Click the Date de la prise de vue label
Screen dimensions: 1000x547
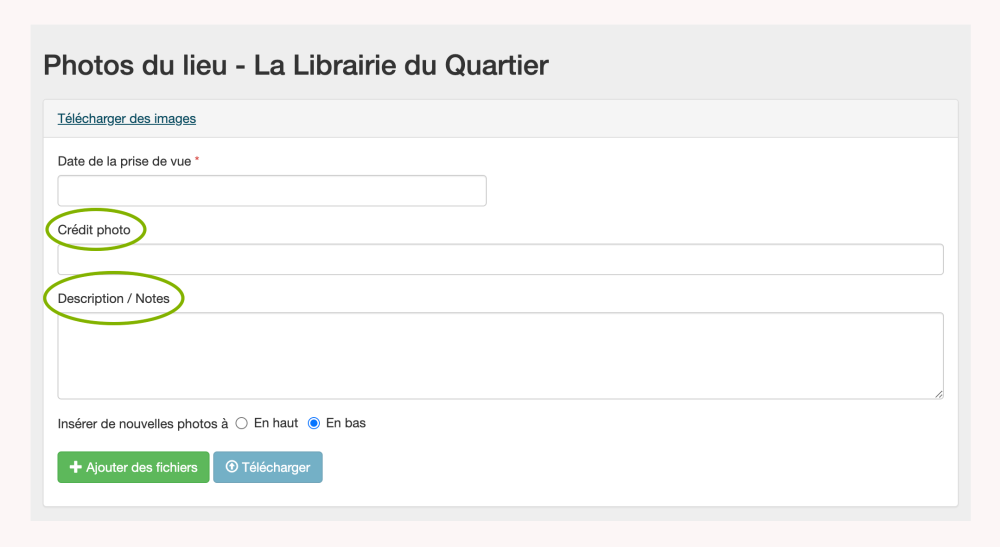click(124, 161)
